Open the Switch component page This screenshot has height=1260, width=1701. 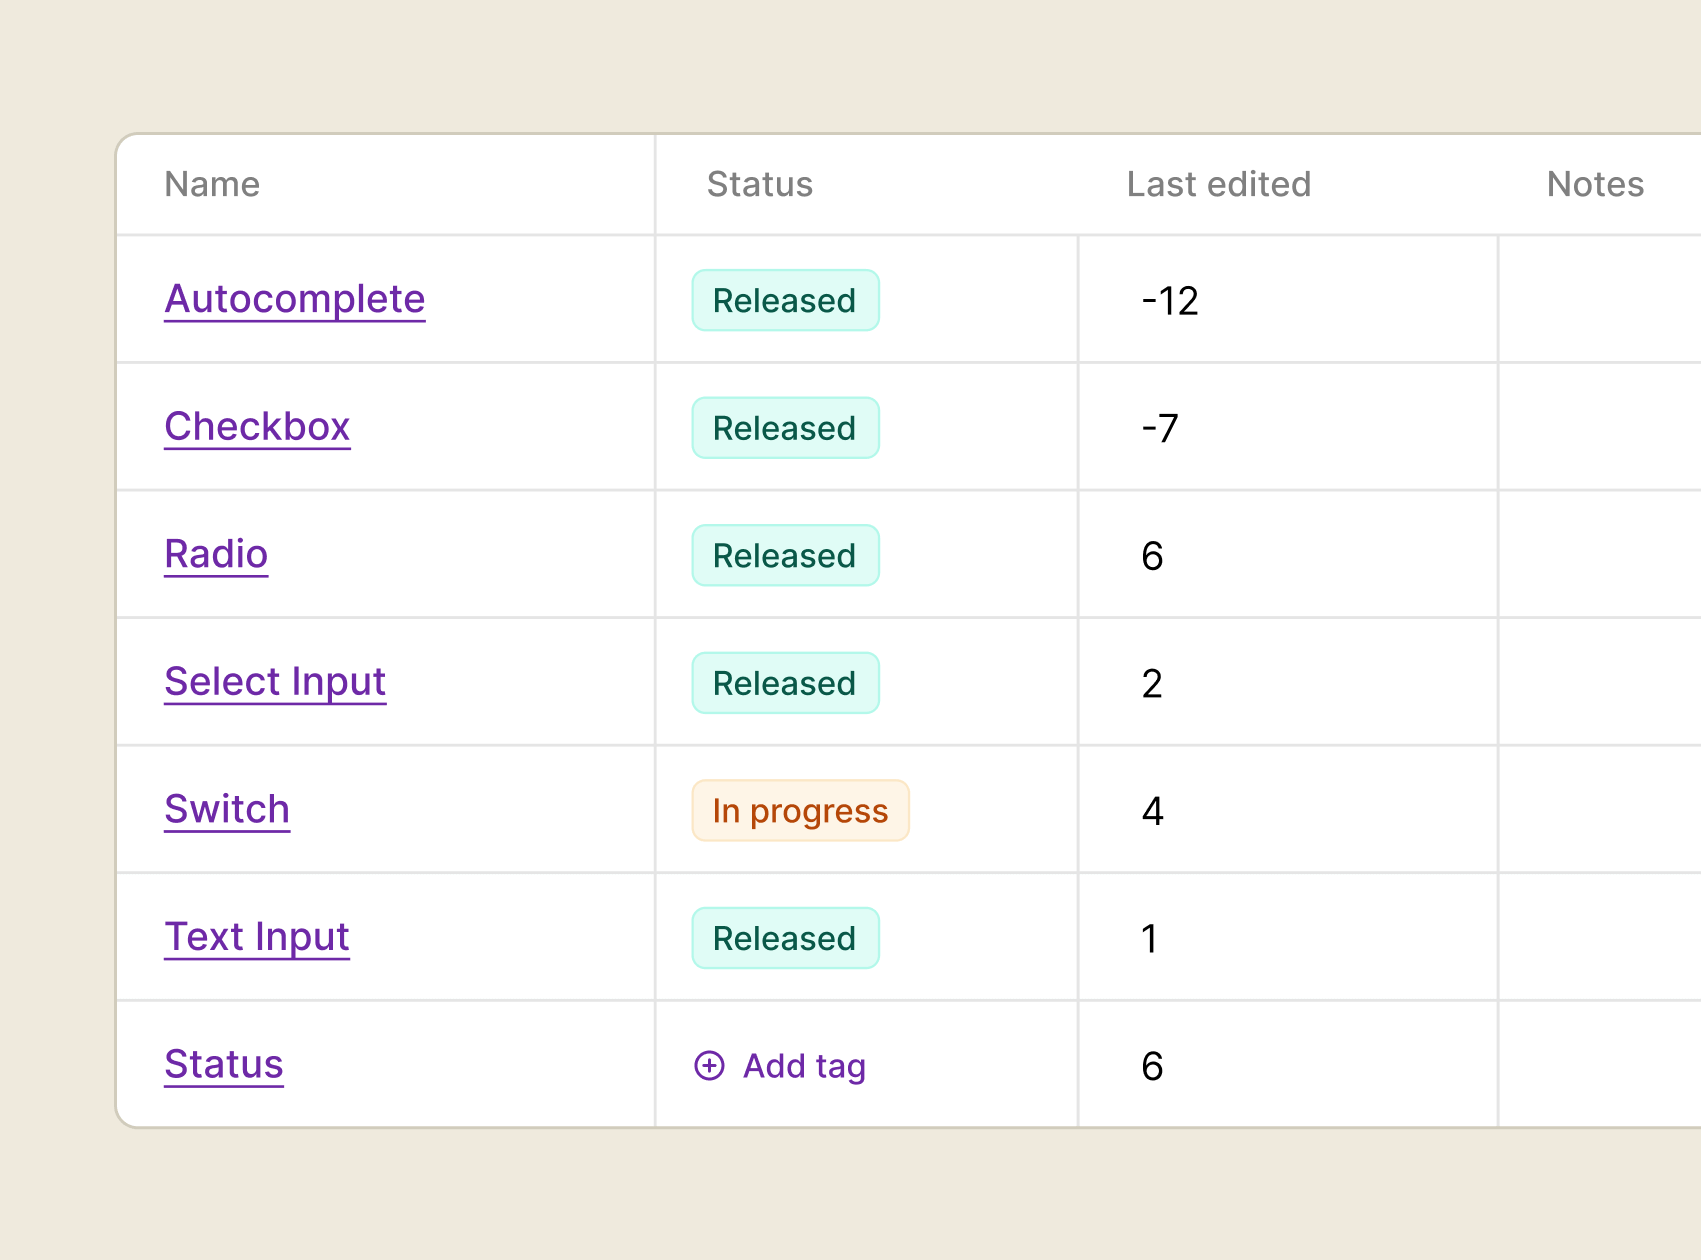pyautogui.click(x=227, y=809)
